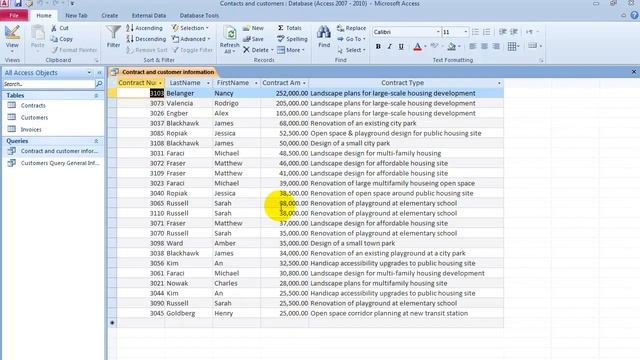
Task: Open Microsoft Access Help question icon
Action: pyautogui.click(x=634, y=15)
